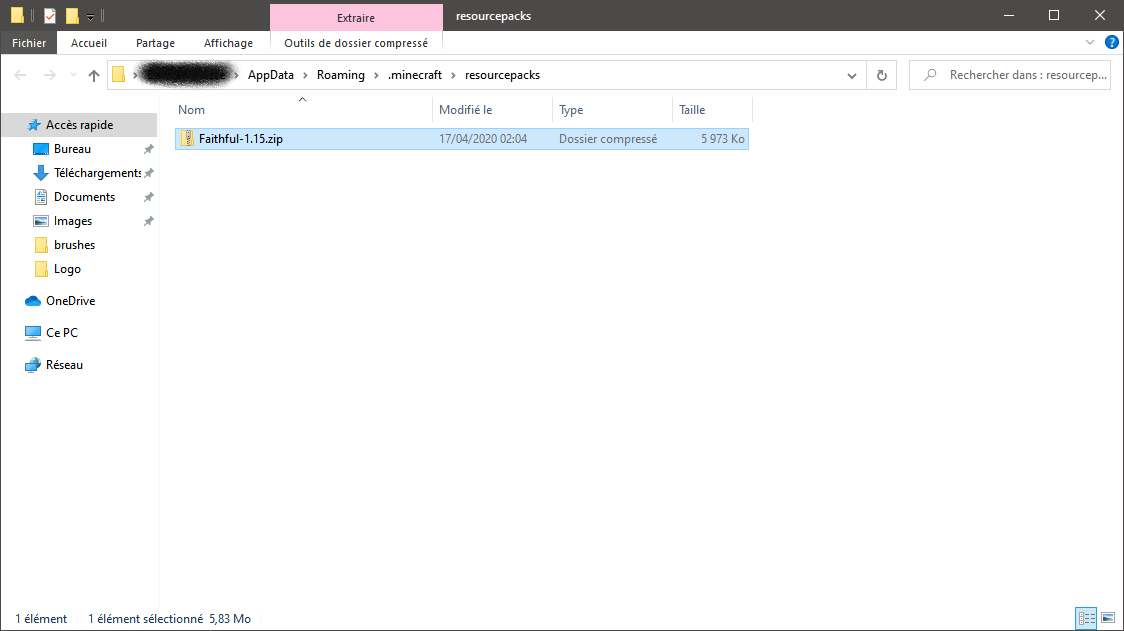Click the Roaming breadcrumb in the path
Screen dimensions: 1124x631
coord(340,74)
